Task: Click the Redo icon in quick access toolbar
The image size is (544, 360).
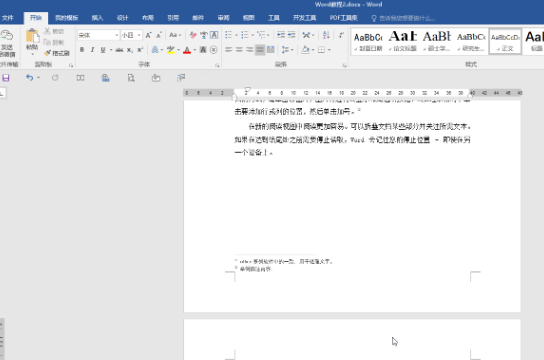Action: point(55,78)
